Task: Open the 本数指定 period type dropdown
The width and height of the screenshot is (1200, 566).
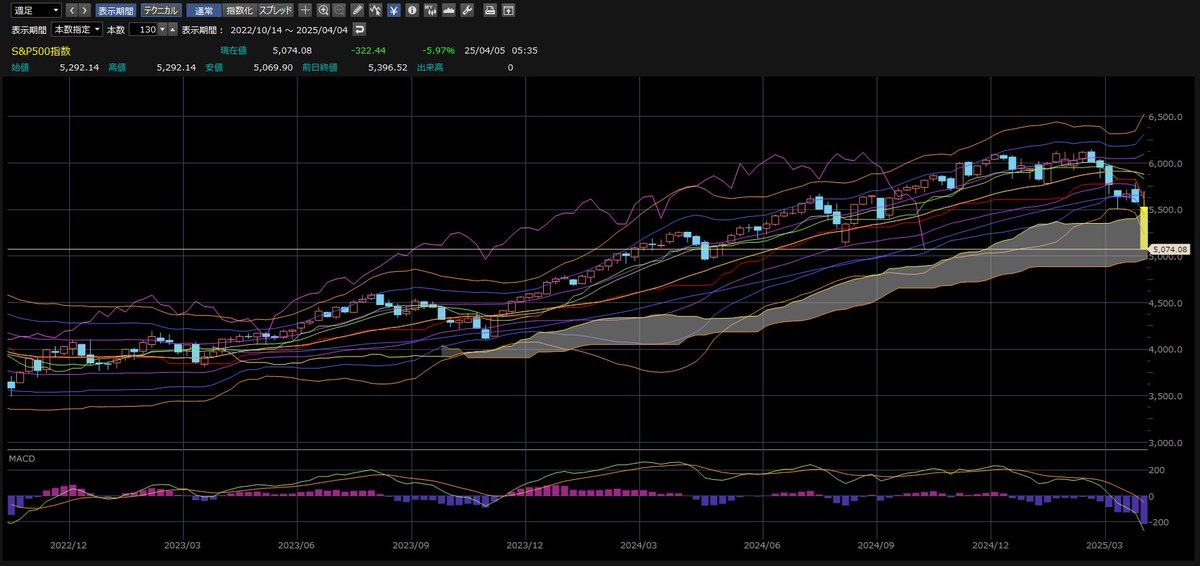Action: 76,30
